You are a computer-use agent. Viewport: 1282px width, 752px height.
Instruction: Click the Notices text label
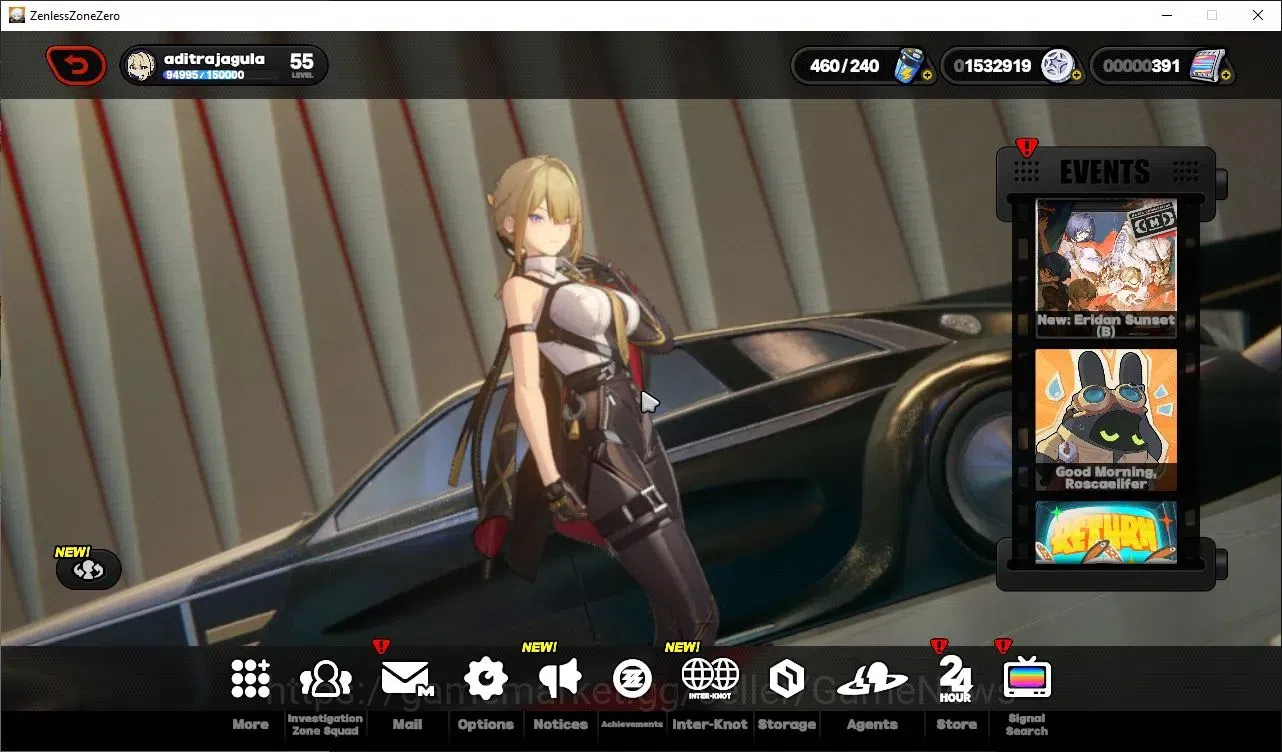[560, 725]
